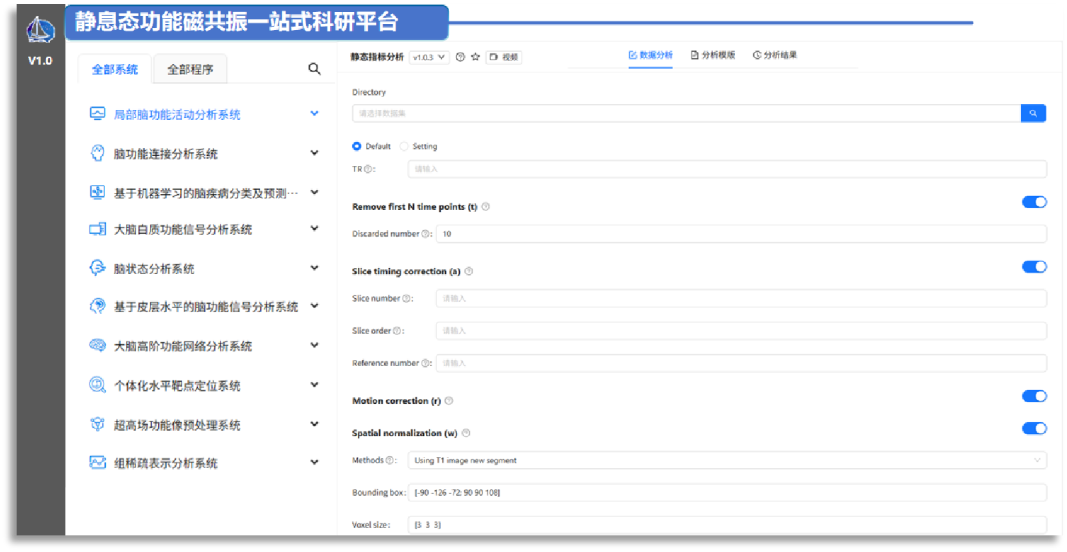Open the 分析结果 tab
Screen dimensions: 1067x552
click(x=775, y=55)
